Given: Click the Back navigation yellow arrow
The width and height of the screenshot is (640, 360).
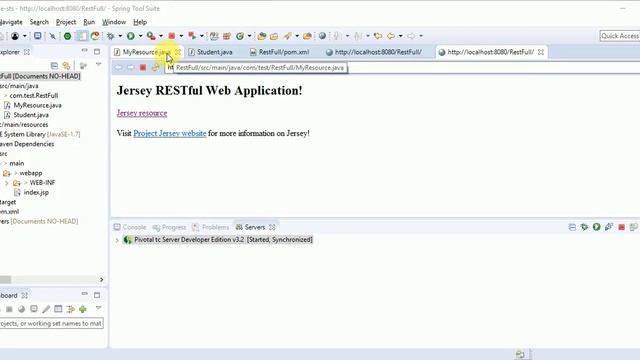Looking at the screenshot, I should pos(391,36).
